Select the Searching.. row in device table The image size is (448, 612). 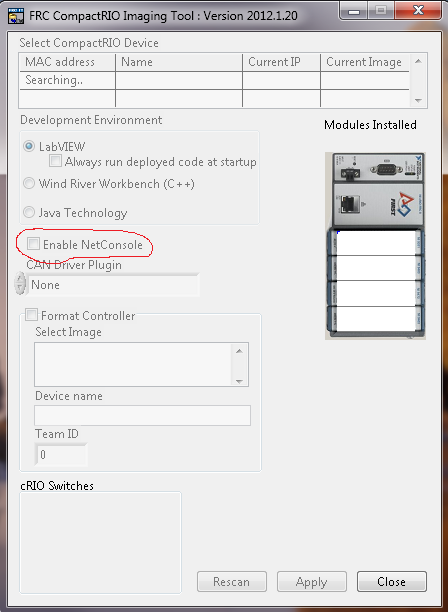(214, 80)
